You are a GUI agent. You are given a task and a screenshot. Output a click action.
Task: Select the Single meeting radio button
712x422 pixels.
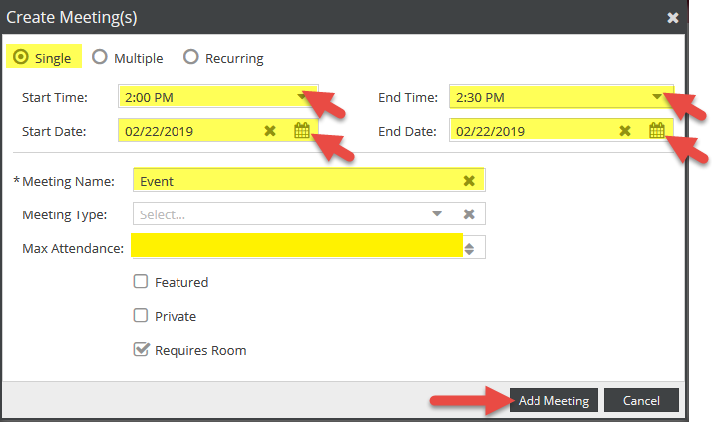click(x=21, y=57)
